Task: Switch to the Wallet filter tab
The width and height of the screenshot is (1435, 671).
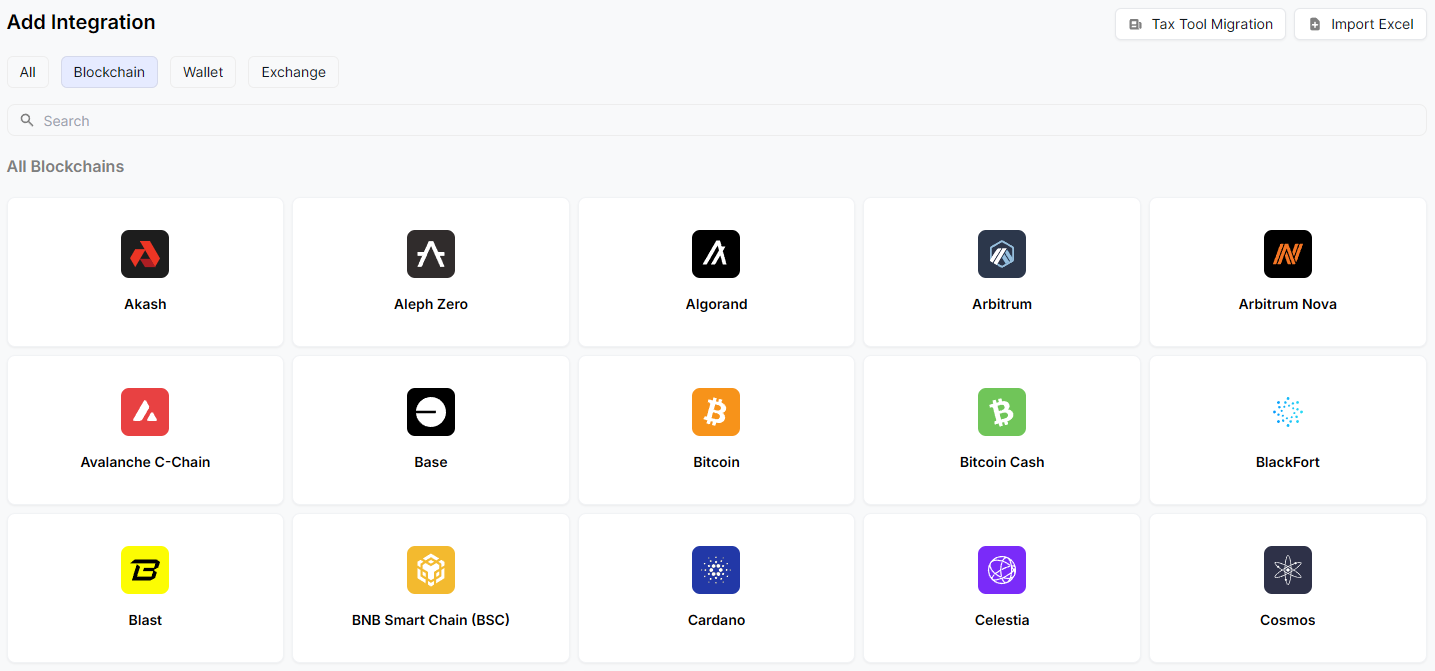Action: (x=202, y=71)
